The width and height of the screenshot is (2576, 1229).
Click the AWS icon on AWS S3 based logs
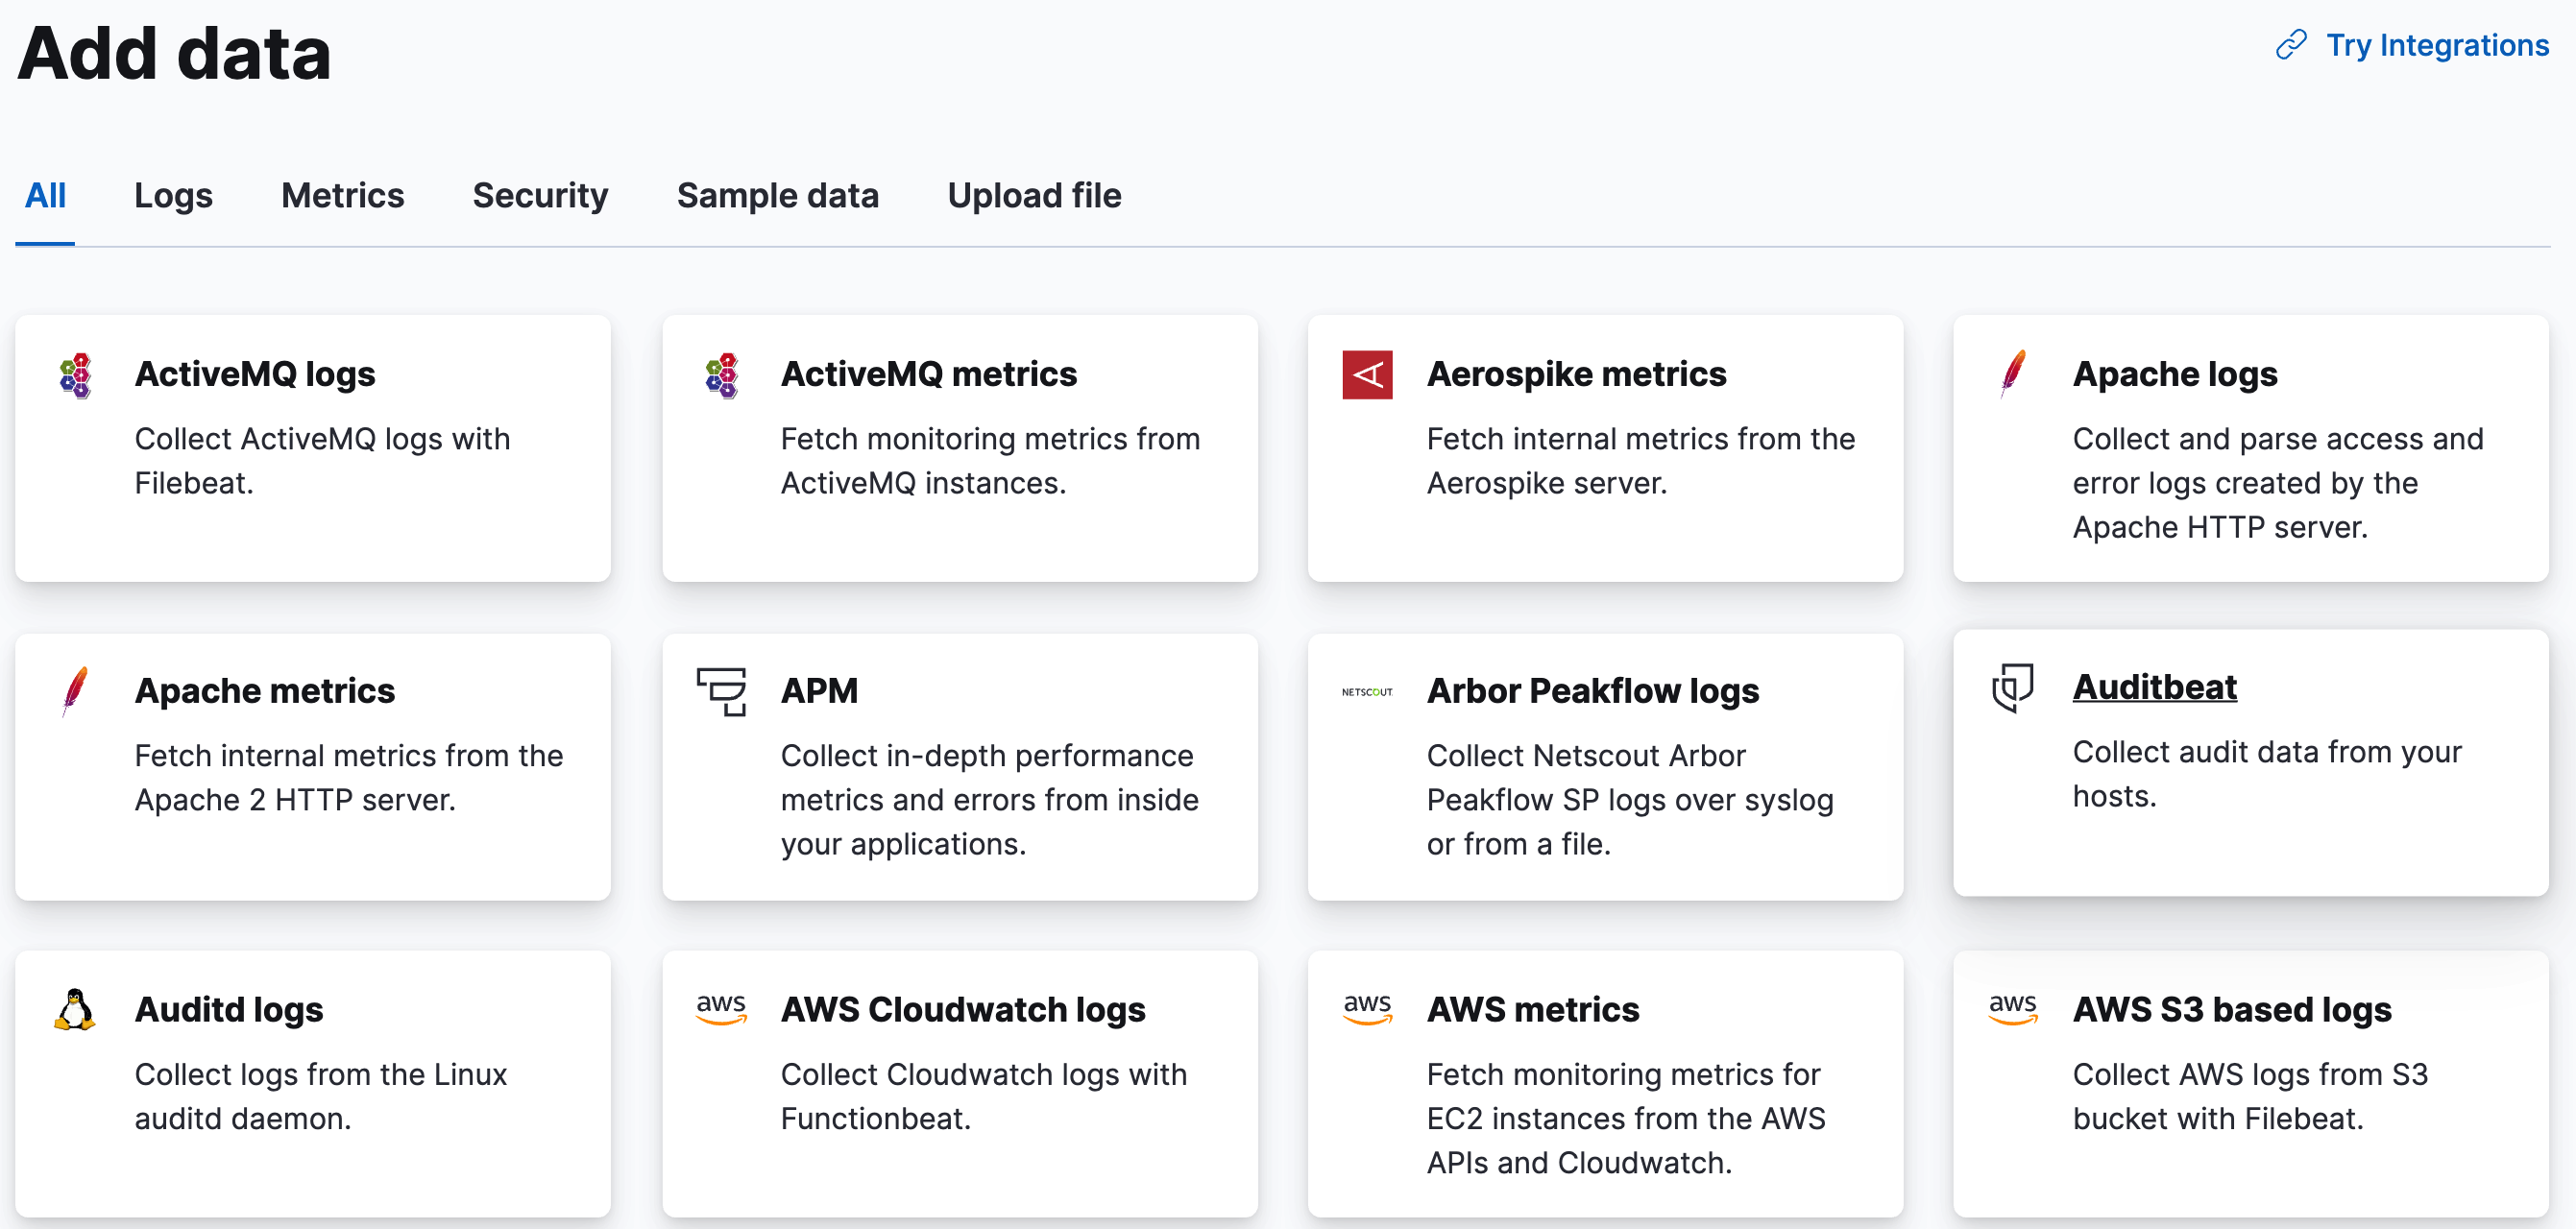(x=2013, y=1010)
